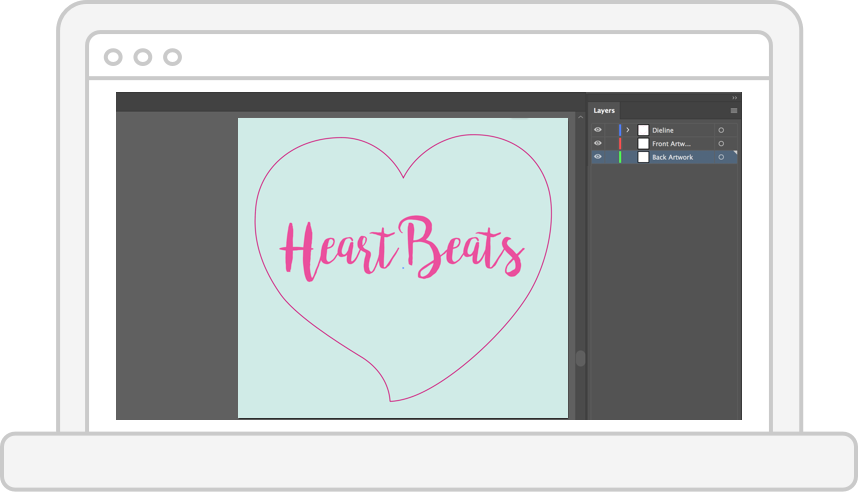Select the Dieline layer thumbnail
Viewport: 858px width, 492px height.
click(643, 130)
